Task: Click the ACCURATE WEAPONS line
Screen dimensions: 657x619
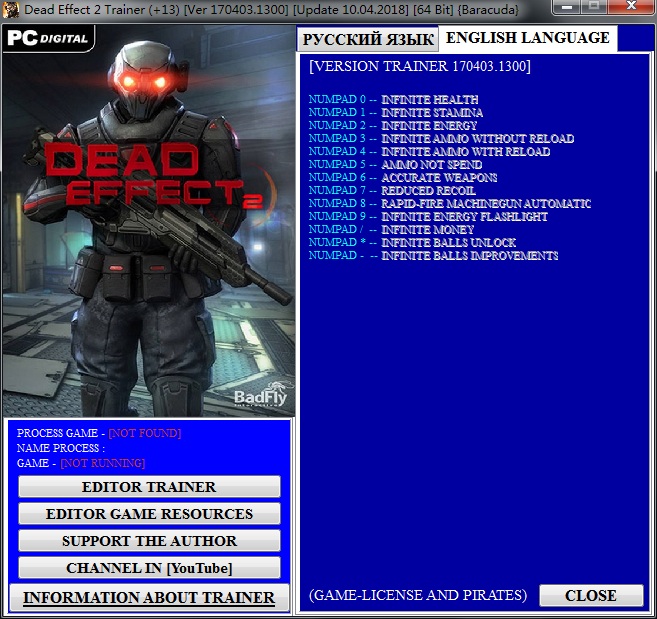Action: point(403,177)
